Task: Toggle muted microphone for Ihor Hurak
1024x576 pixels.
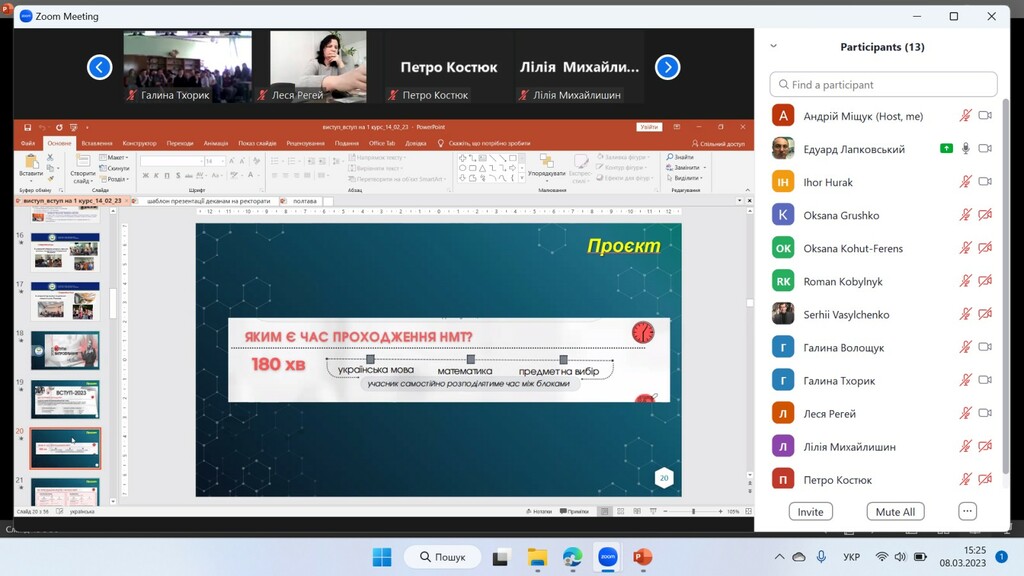Action: pyautogui.click(x=966, y=182)
